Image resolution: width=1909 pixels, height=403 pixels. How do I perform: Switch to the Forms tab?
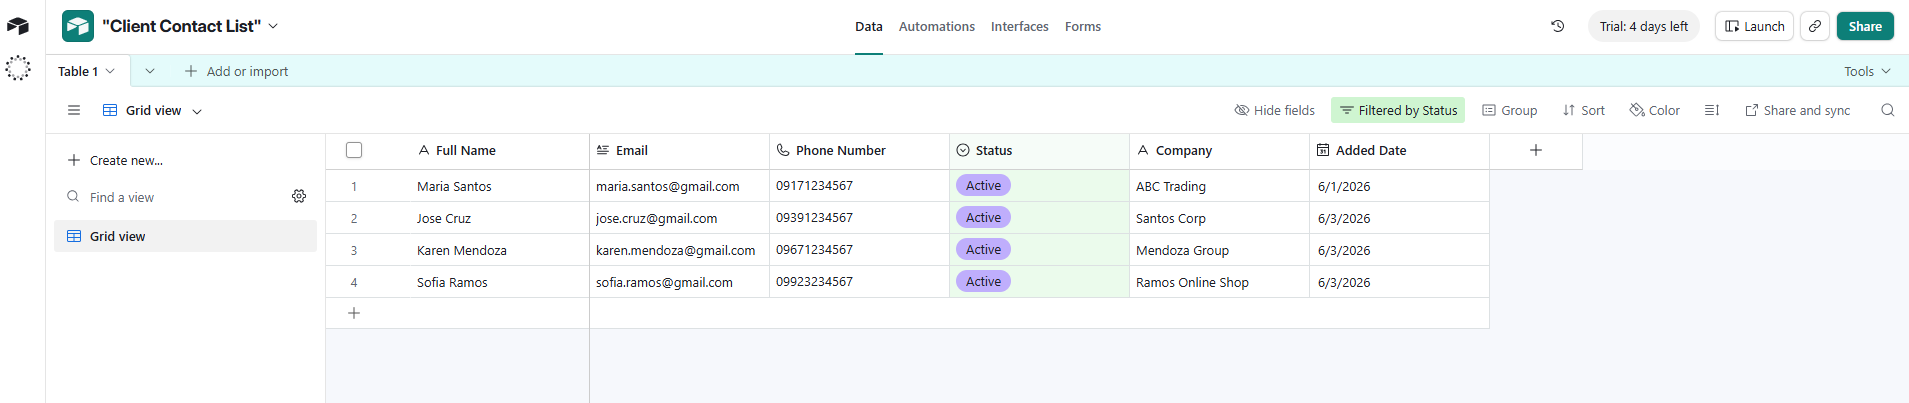pyautogui.click(x=1083, y=26)
